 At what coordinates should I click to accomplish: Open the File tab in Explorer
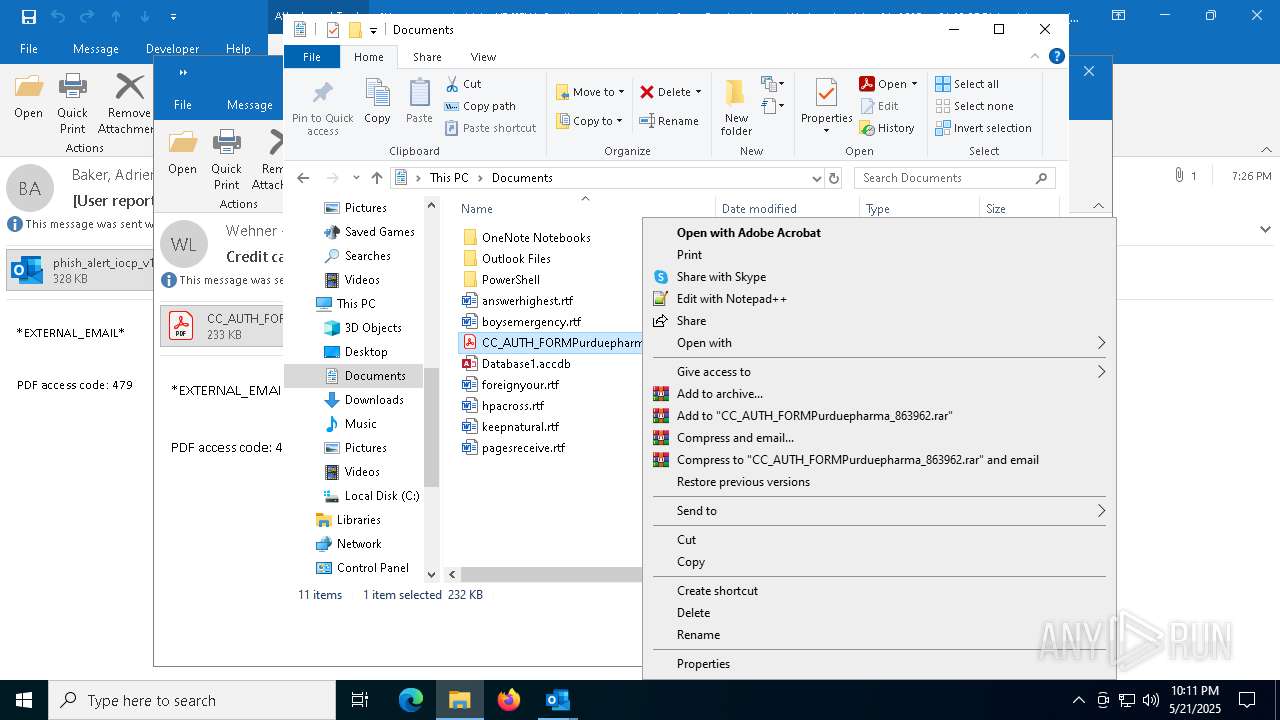[x=312, y=57]
